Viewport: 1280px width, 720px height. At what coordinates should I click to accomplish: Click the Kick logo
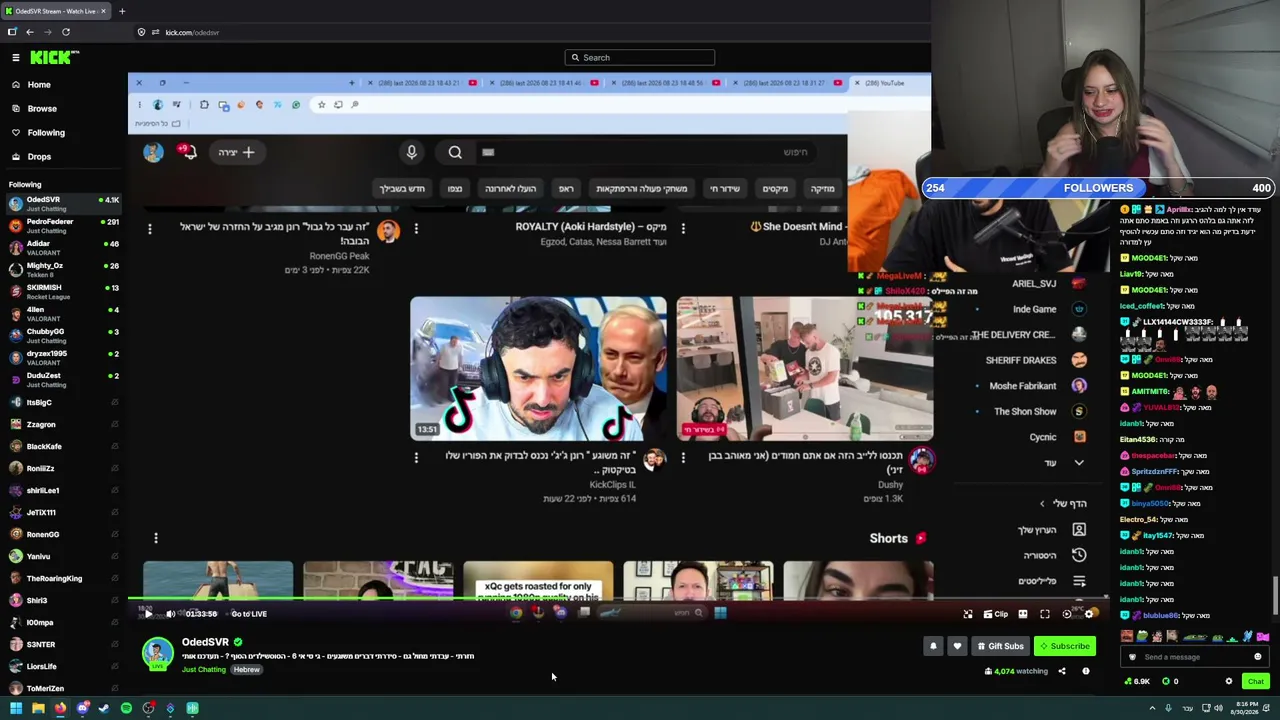[54, 58]
